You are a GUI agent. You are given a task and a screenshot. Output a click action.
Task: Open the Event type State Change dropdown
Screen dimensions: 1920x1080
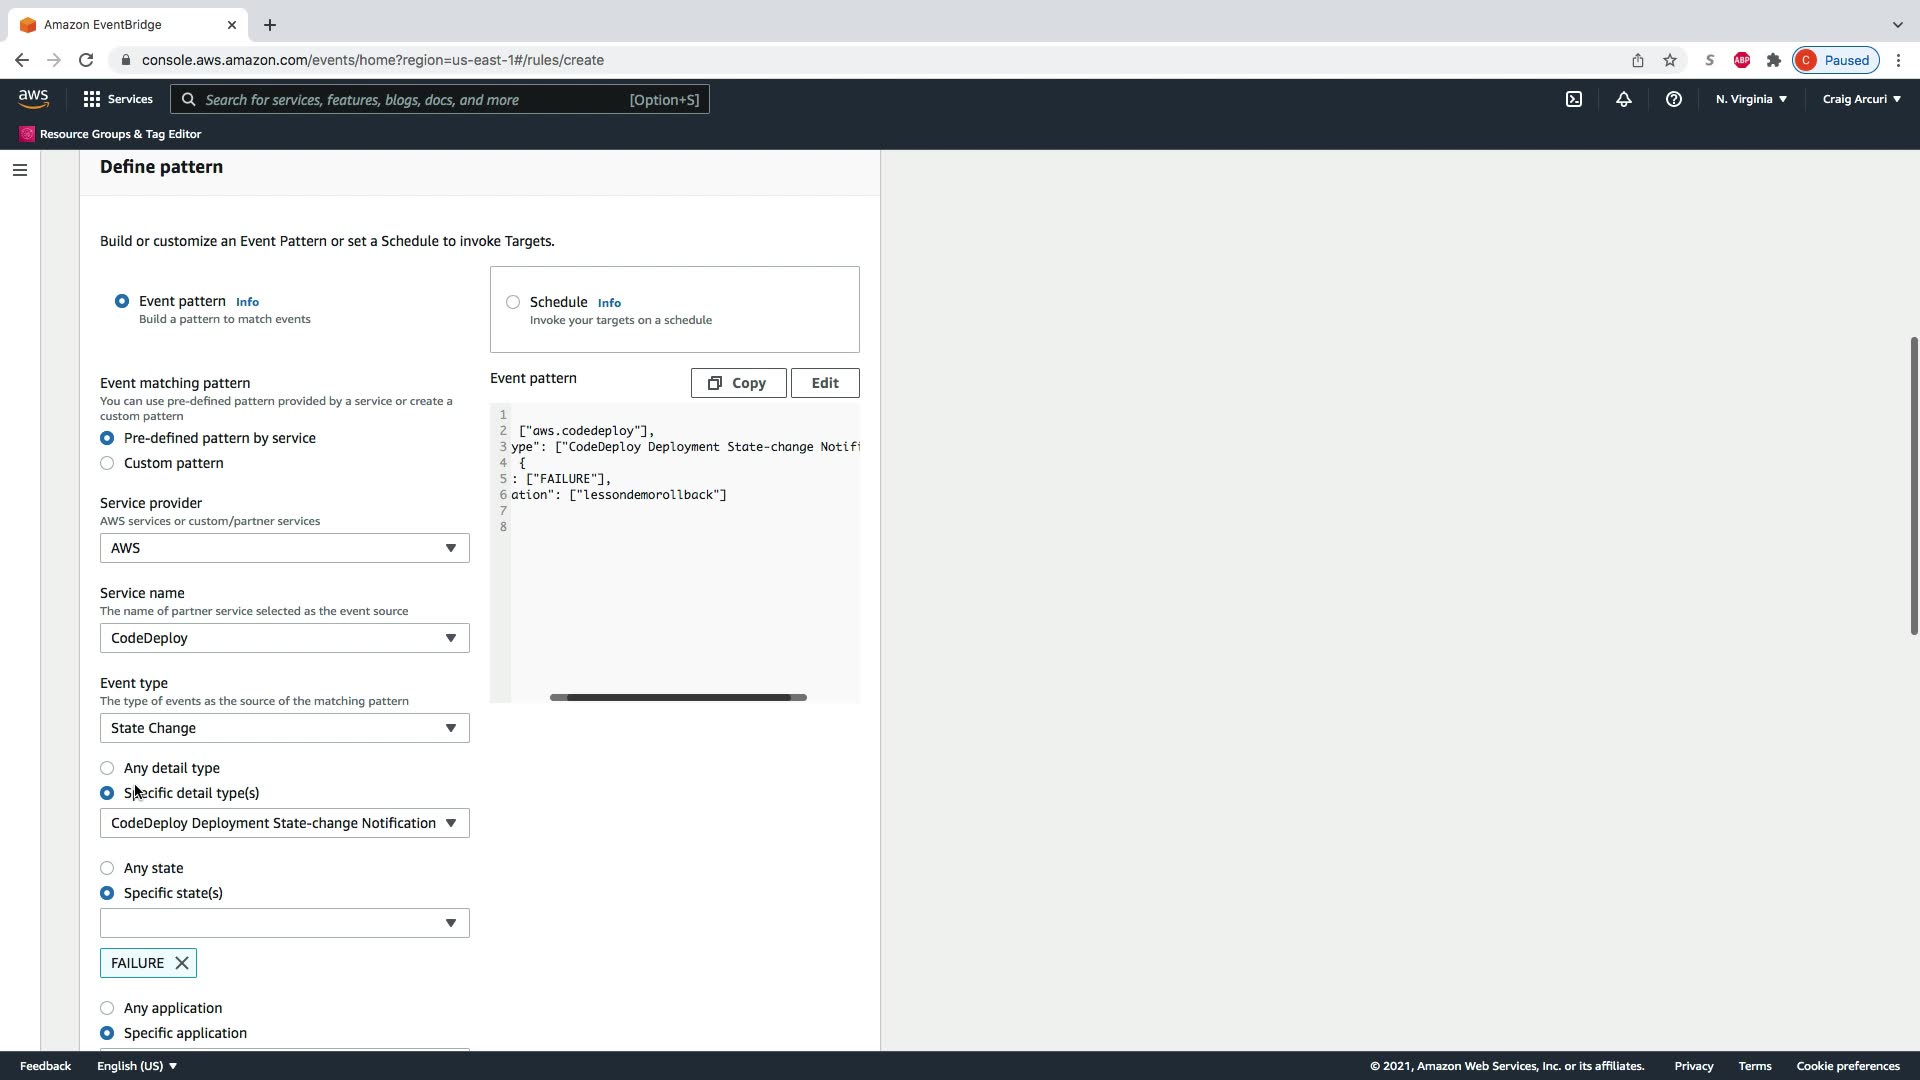click(x=284, y=728)
